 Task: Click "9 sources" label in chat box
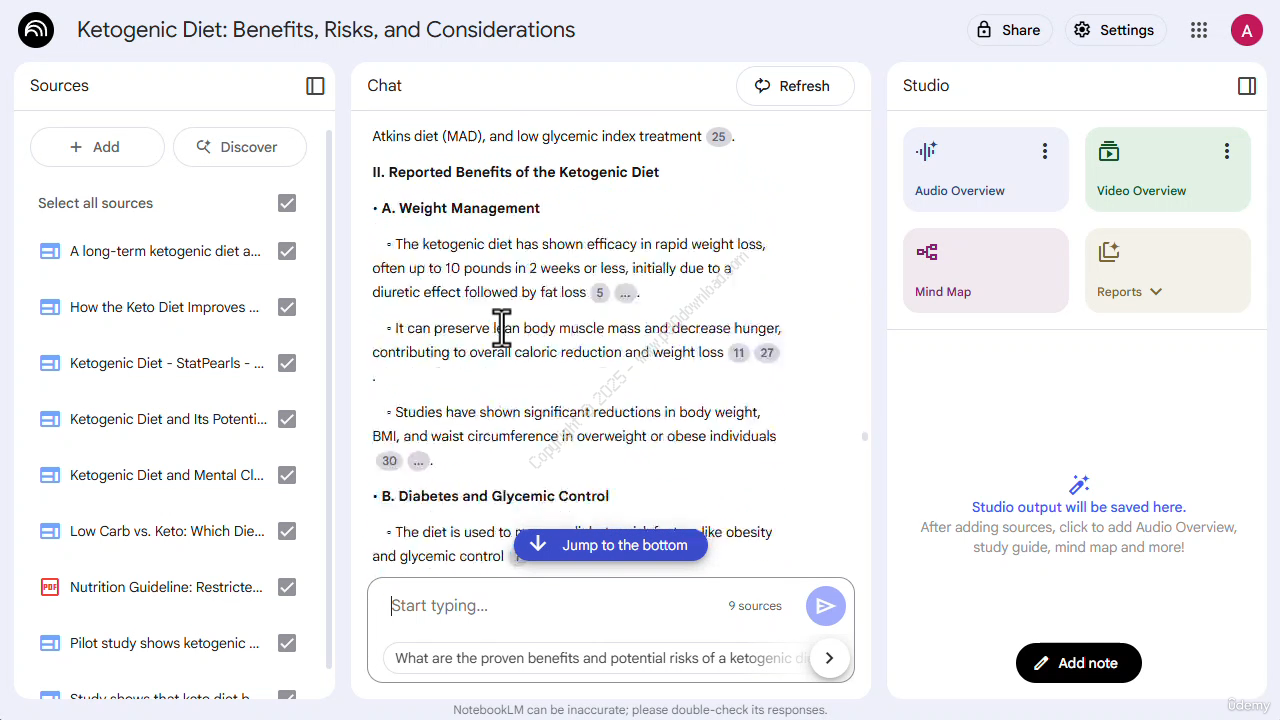point(755,606)
